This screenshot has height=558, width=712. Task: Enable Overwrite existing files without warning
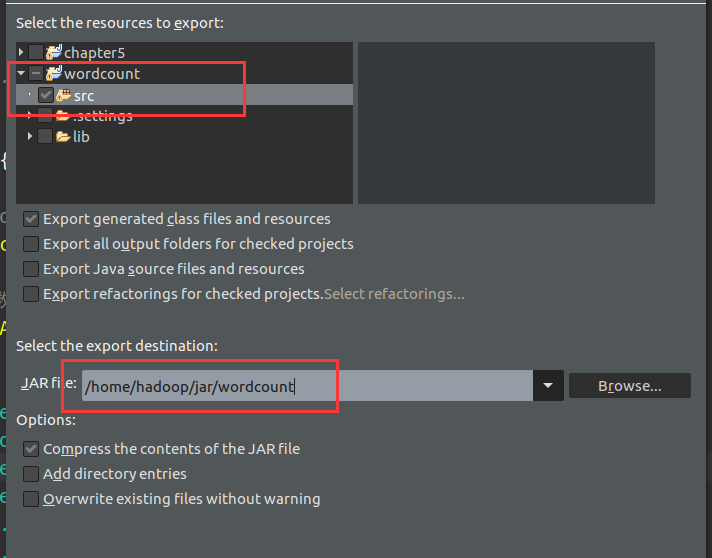[31, 499]
